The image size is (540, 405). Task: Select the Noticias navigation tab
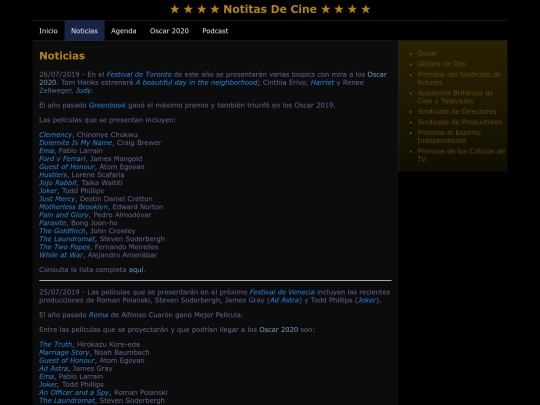(x=84, y=31)
